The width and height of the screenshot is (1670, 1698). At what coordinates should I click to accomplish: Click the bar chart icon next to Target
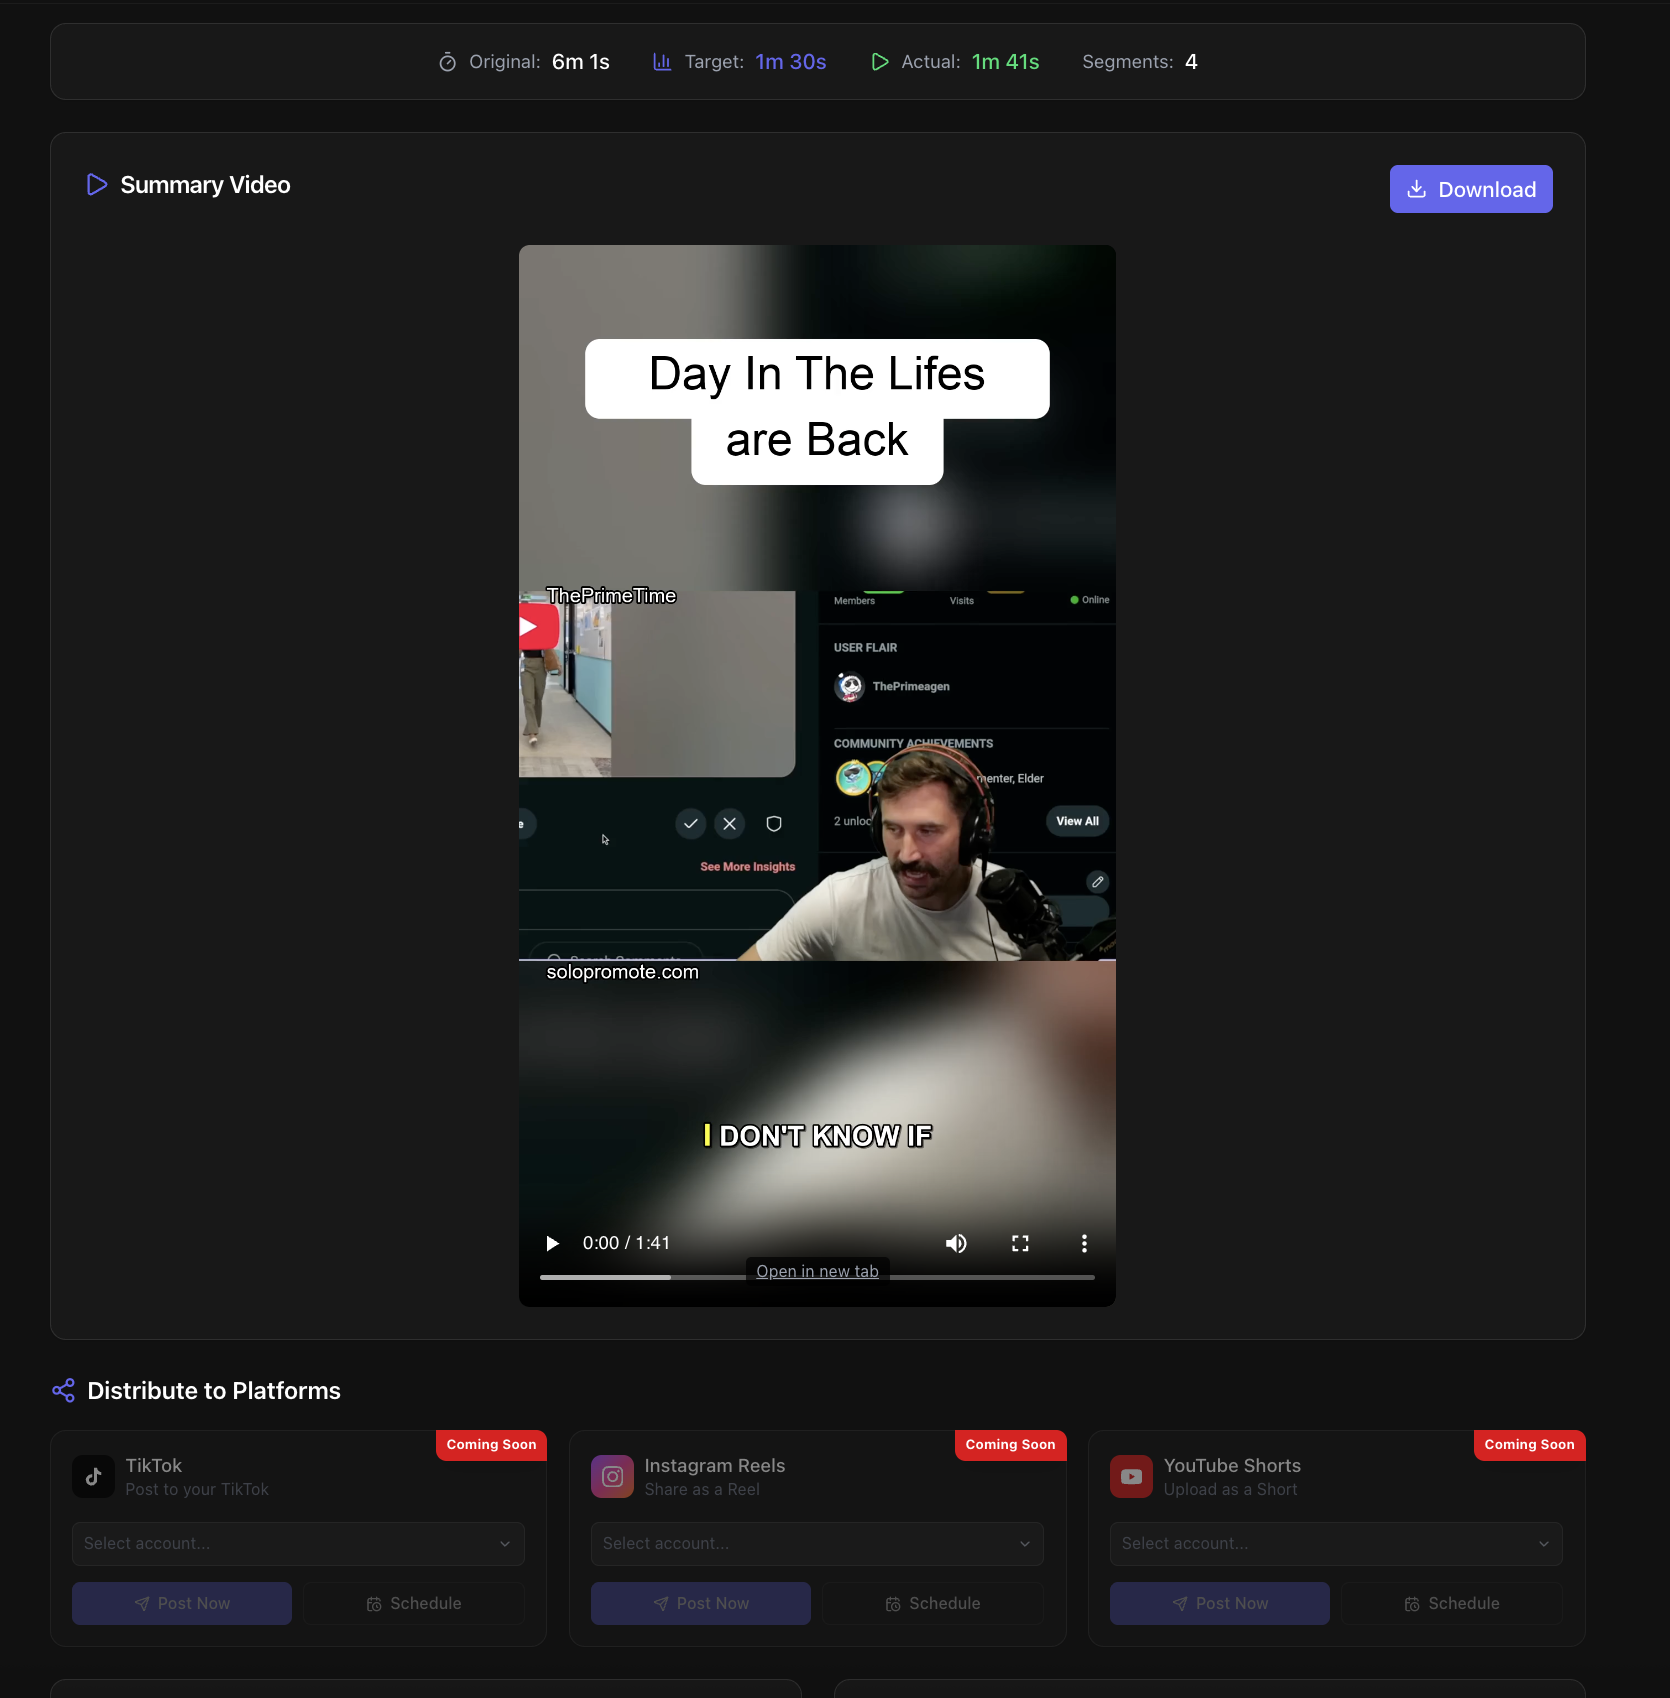(x=661, y=61)
